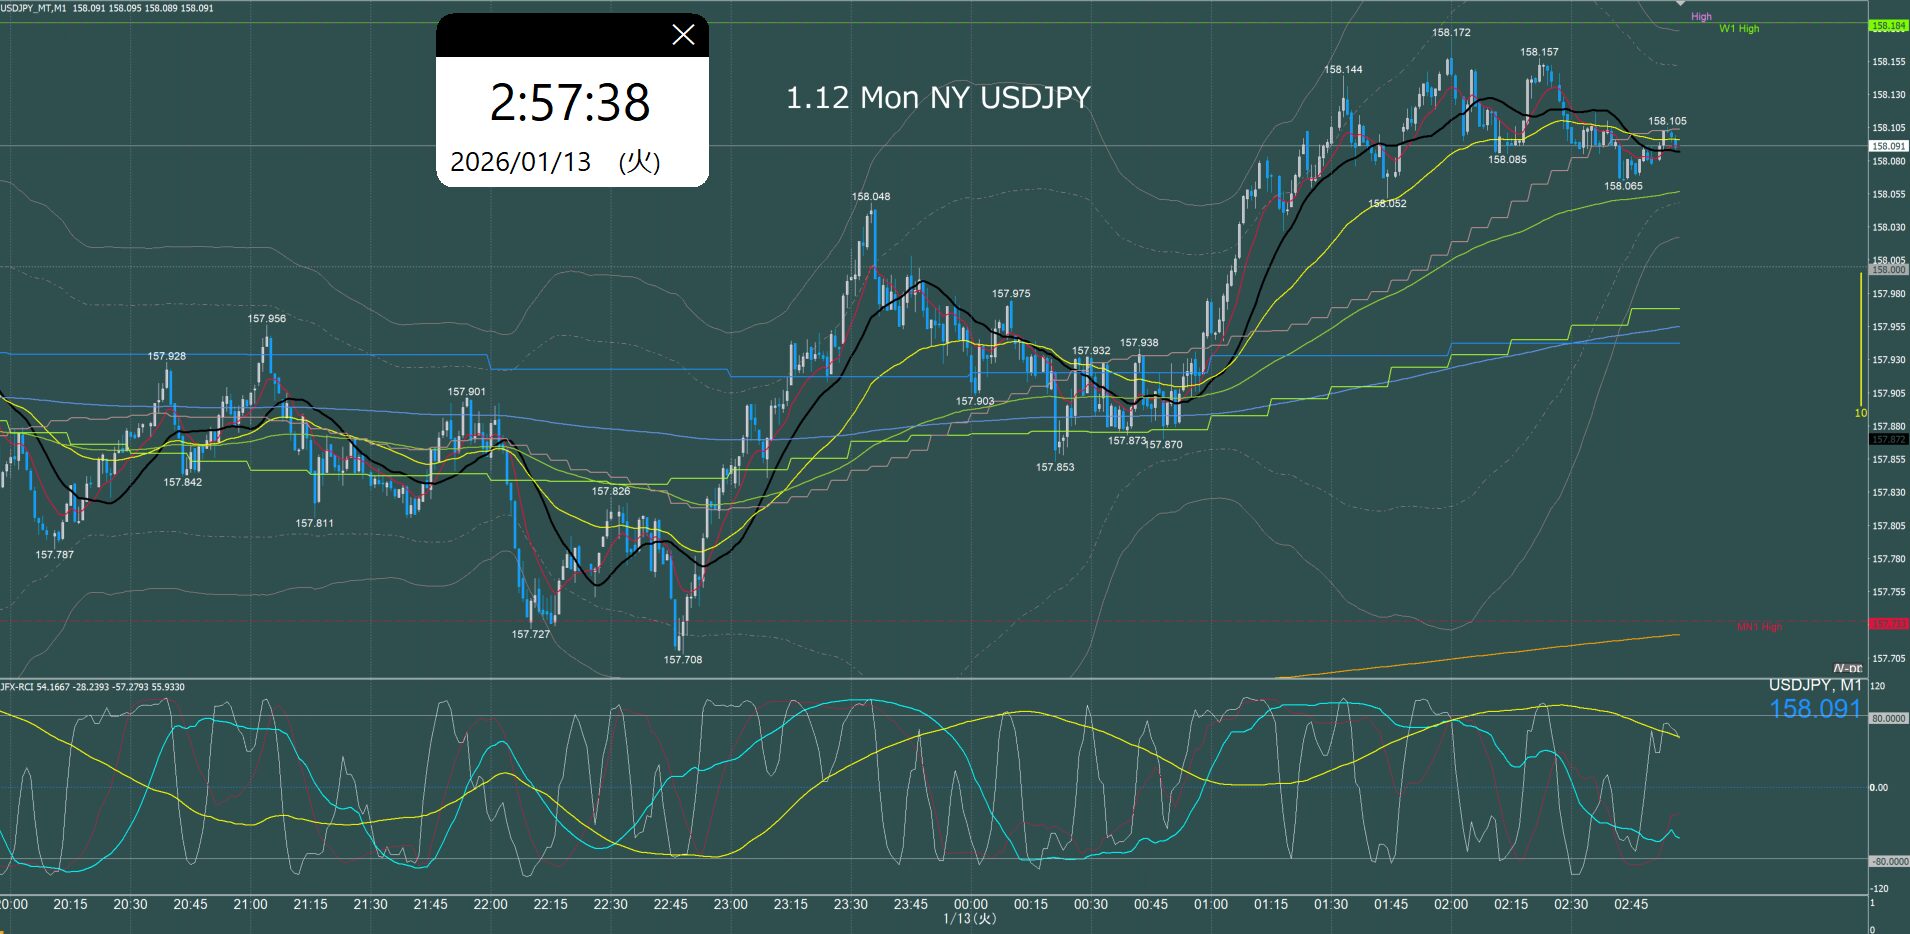The width and height of the screenshot is (1910, 934).
Task: Click the 1/13(火) date on time axis
Action: [970, 919]
